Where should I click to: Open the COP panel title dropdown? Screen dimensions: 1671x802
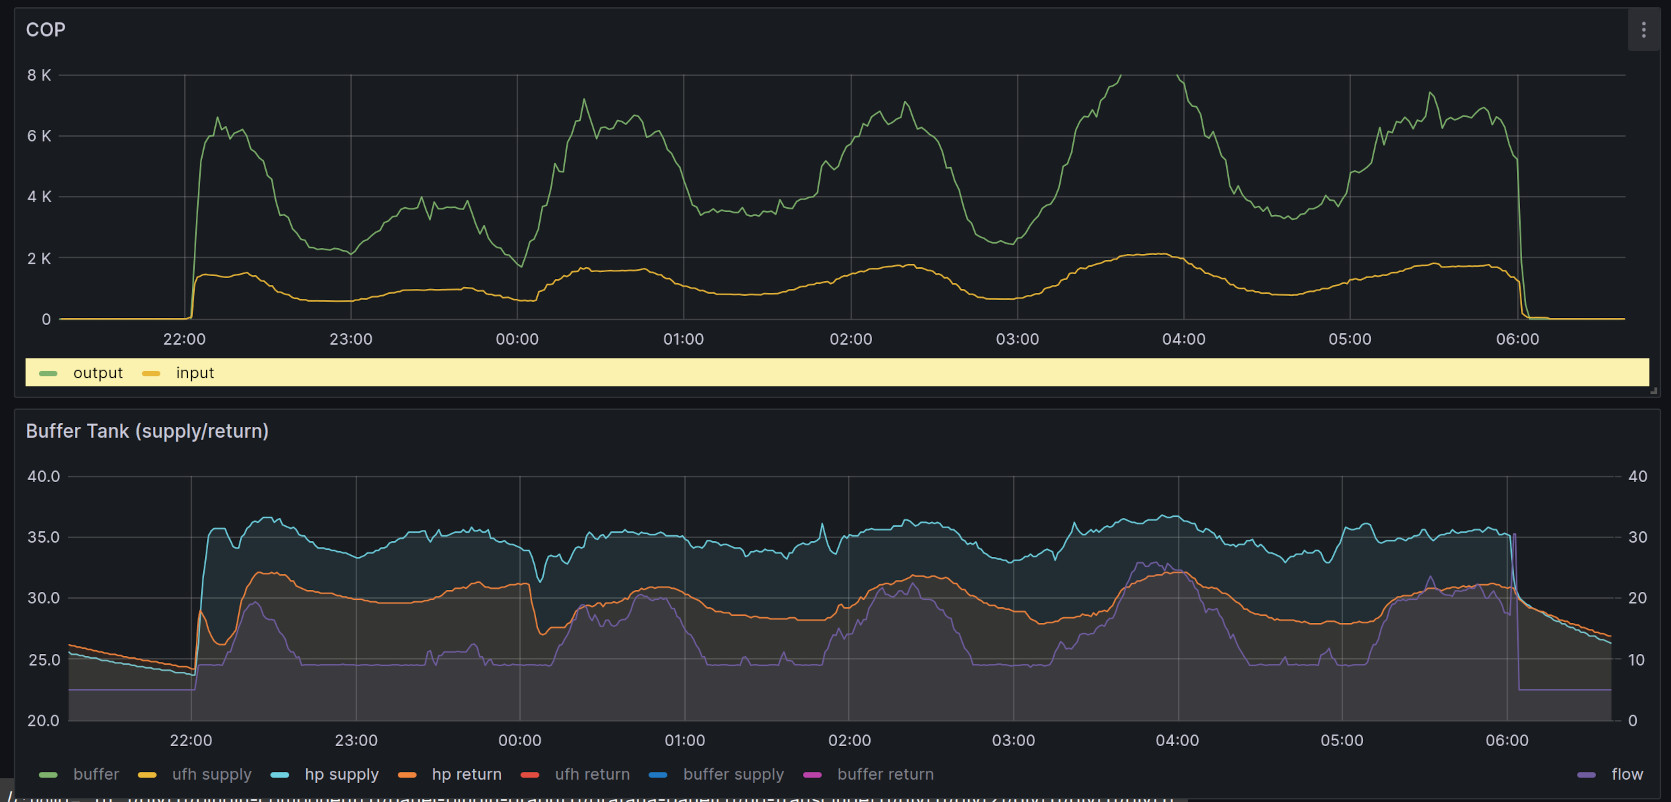coord(46,30)
